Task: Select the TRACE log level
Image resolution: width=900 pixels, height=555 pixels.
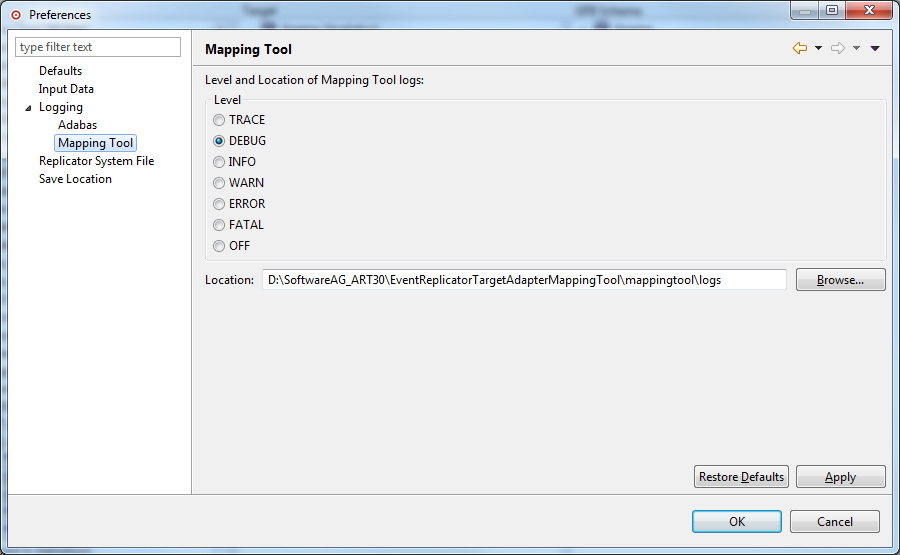Action: pyautogui.click(x=219, y=120)
